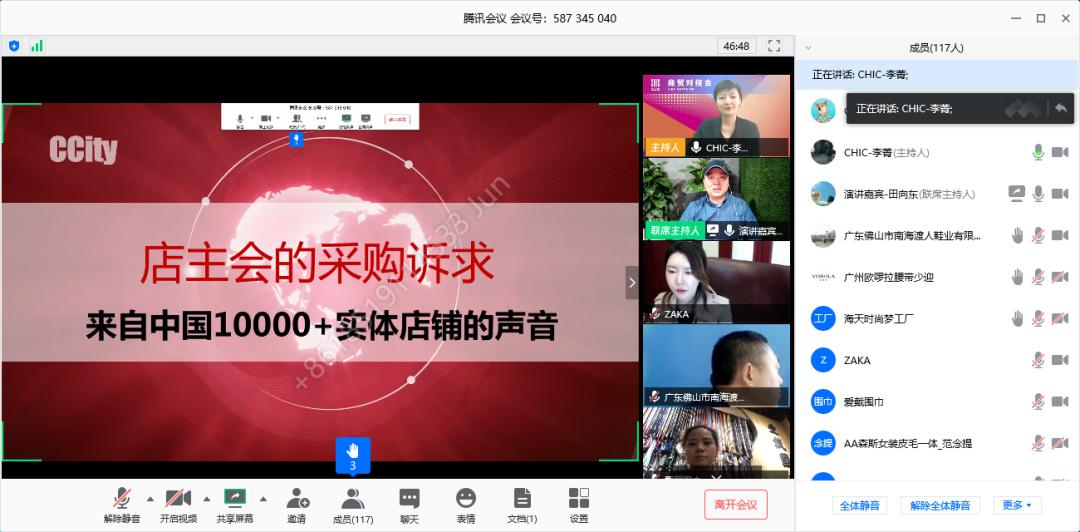1080x532 pixels.
Task: Open the 表情 emoji reactions
Action: click(x=466, y=505)
